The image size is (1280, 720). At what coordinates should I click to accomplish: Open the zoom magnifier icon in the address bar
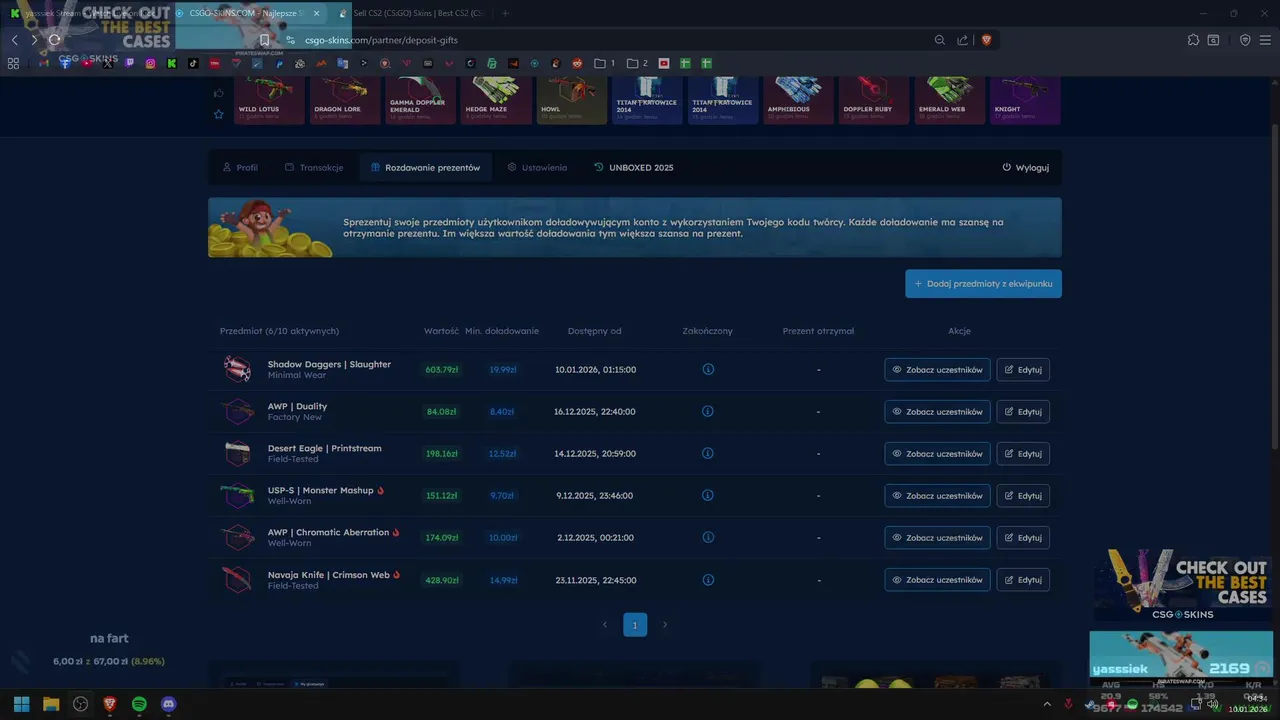point(940,40)
